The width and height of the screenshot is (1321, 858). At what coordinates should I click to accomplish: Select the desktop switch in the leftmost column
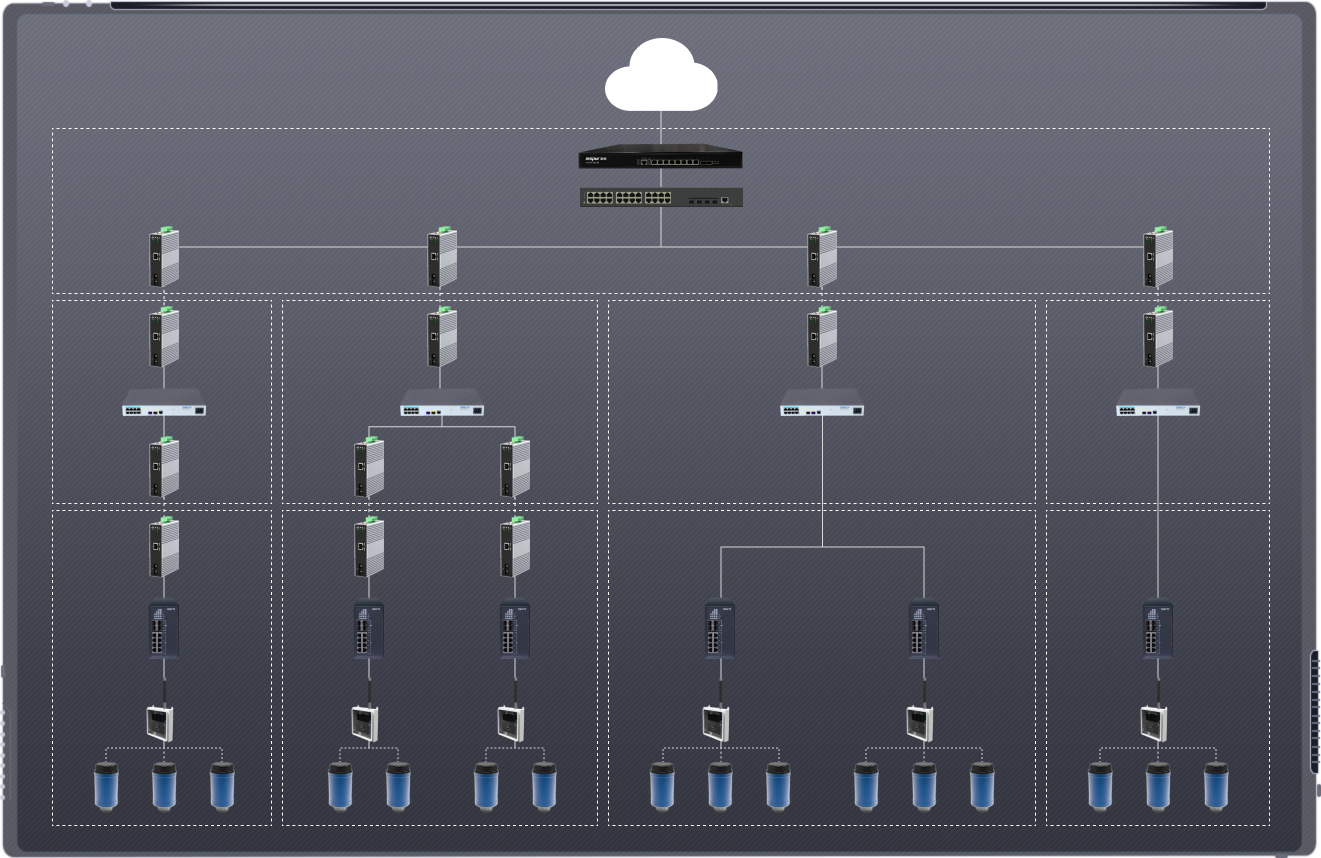click(x=164, y=408)
